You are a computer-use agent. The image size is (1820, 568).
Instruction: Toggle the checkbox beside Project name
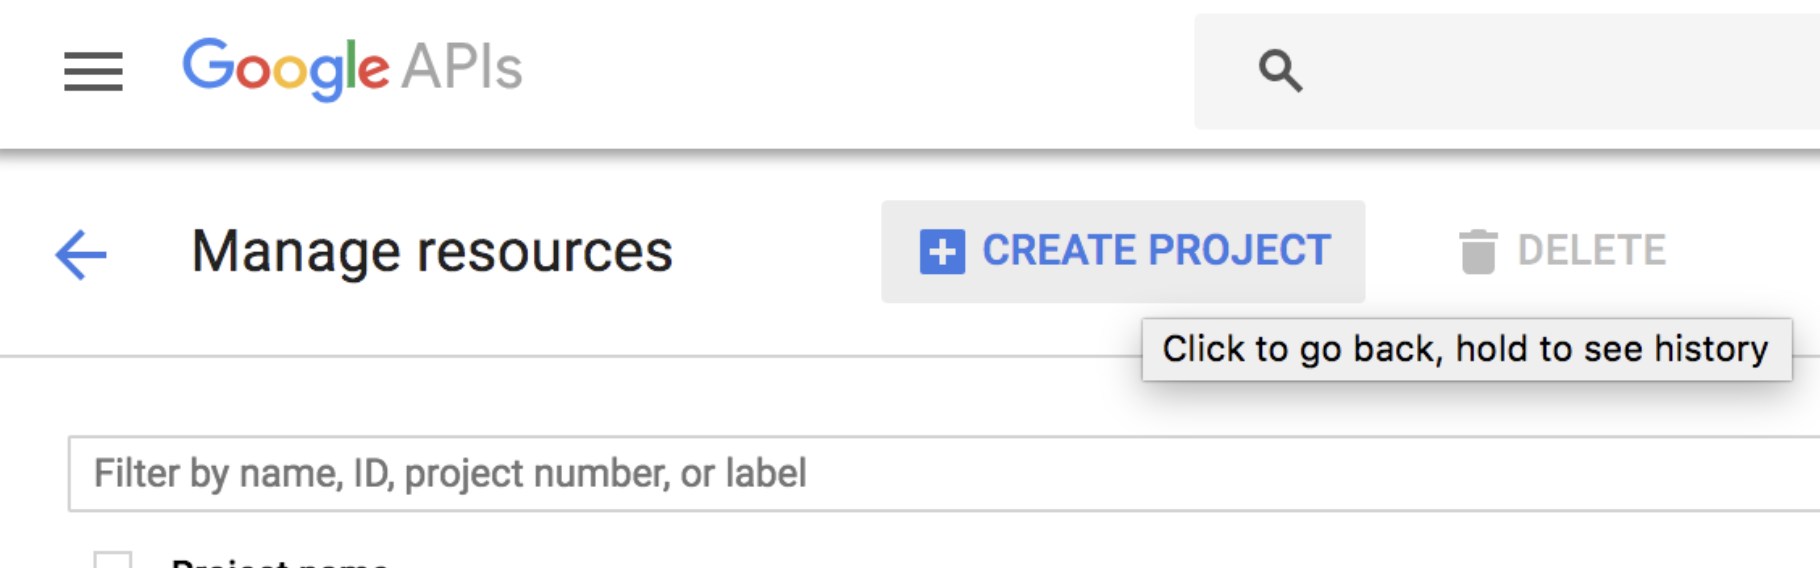tap(112, 561)
